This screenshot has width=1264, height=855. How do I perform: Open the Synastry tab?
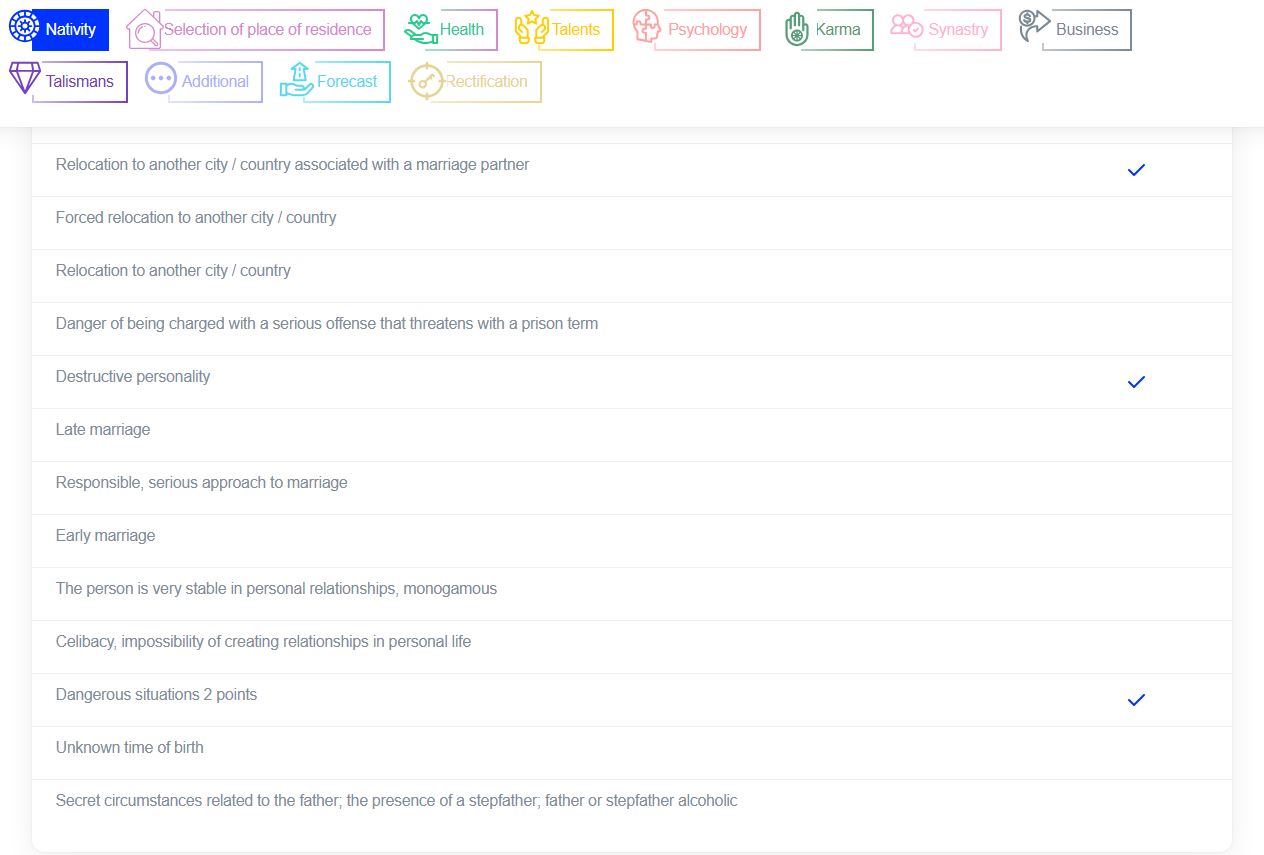tap(957, 30)
